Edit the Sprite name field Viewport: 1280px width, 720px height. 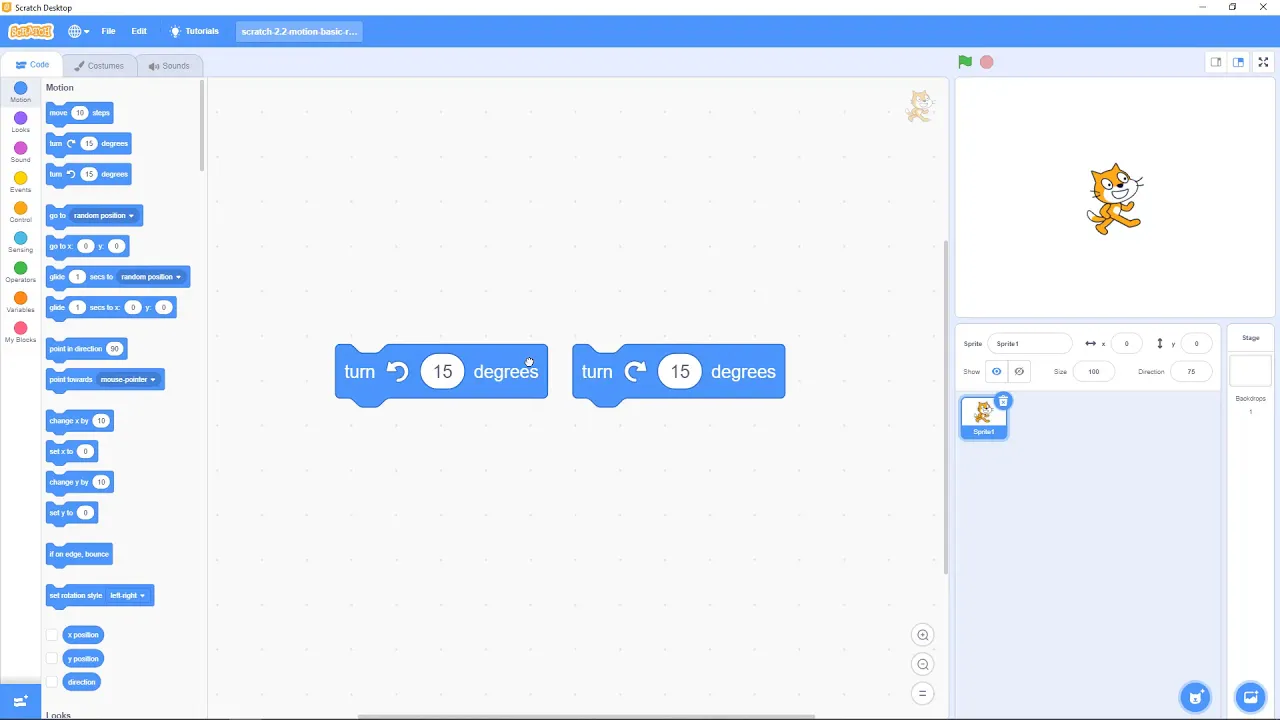1030,344
